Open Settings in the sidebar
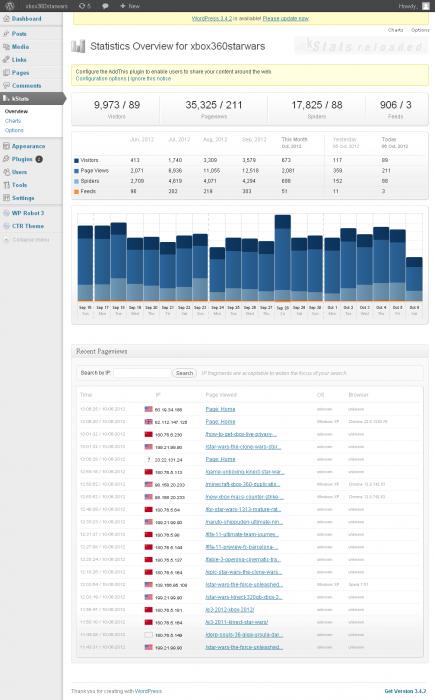Image resolution: width=435 pixels, height=700 pixels. (23, 198)
